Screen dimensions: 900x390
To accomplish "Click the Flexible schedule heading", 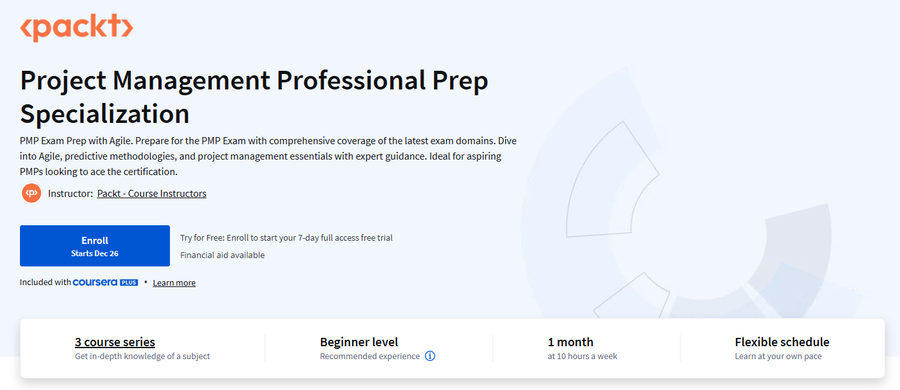I will pyautogui.click(x=782, y=342).
